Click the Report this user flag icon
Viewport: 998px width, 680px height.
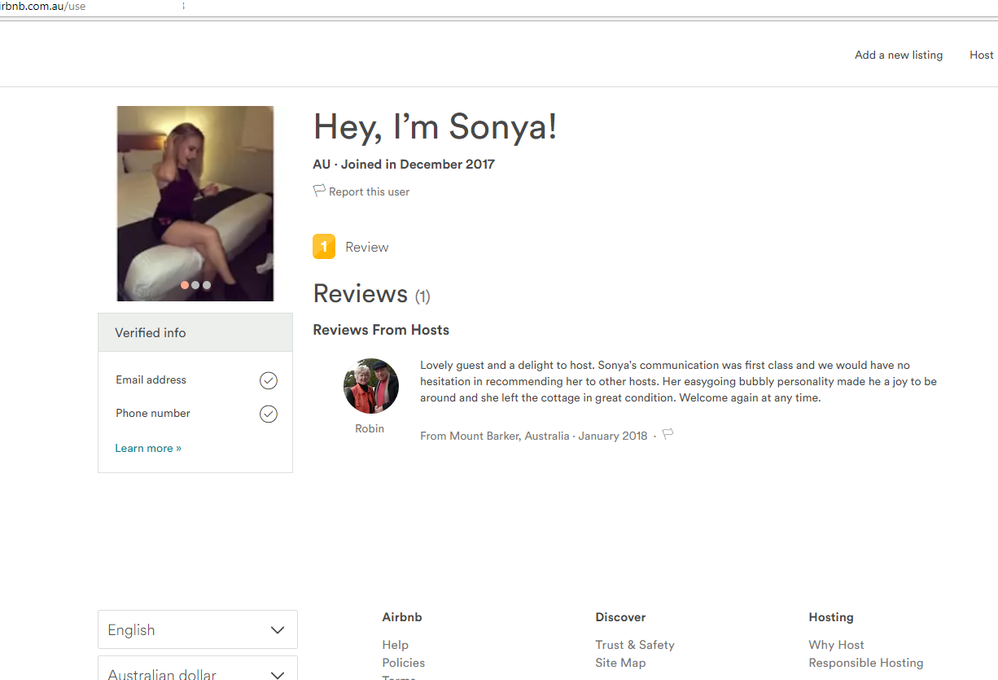coord(319,190)
